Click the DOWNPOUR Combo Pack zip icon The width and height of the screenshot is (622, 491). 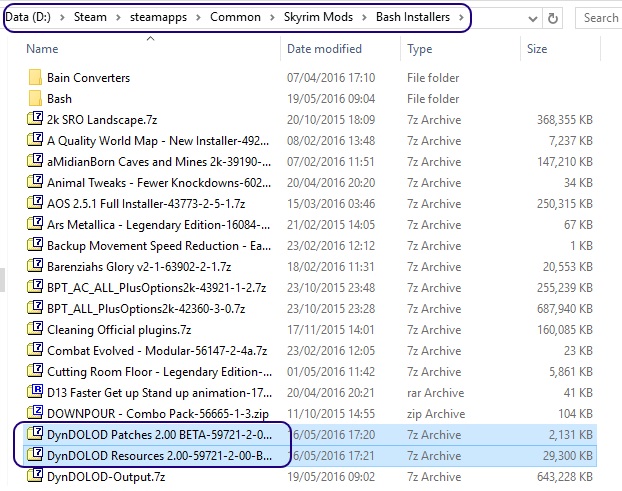pyautogui.click(x=35, y=413)
